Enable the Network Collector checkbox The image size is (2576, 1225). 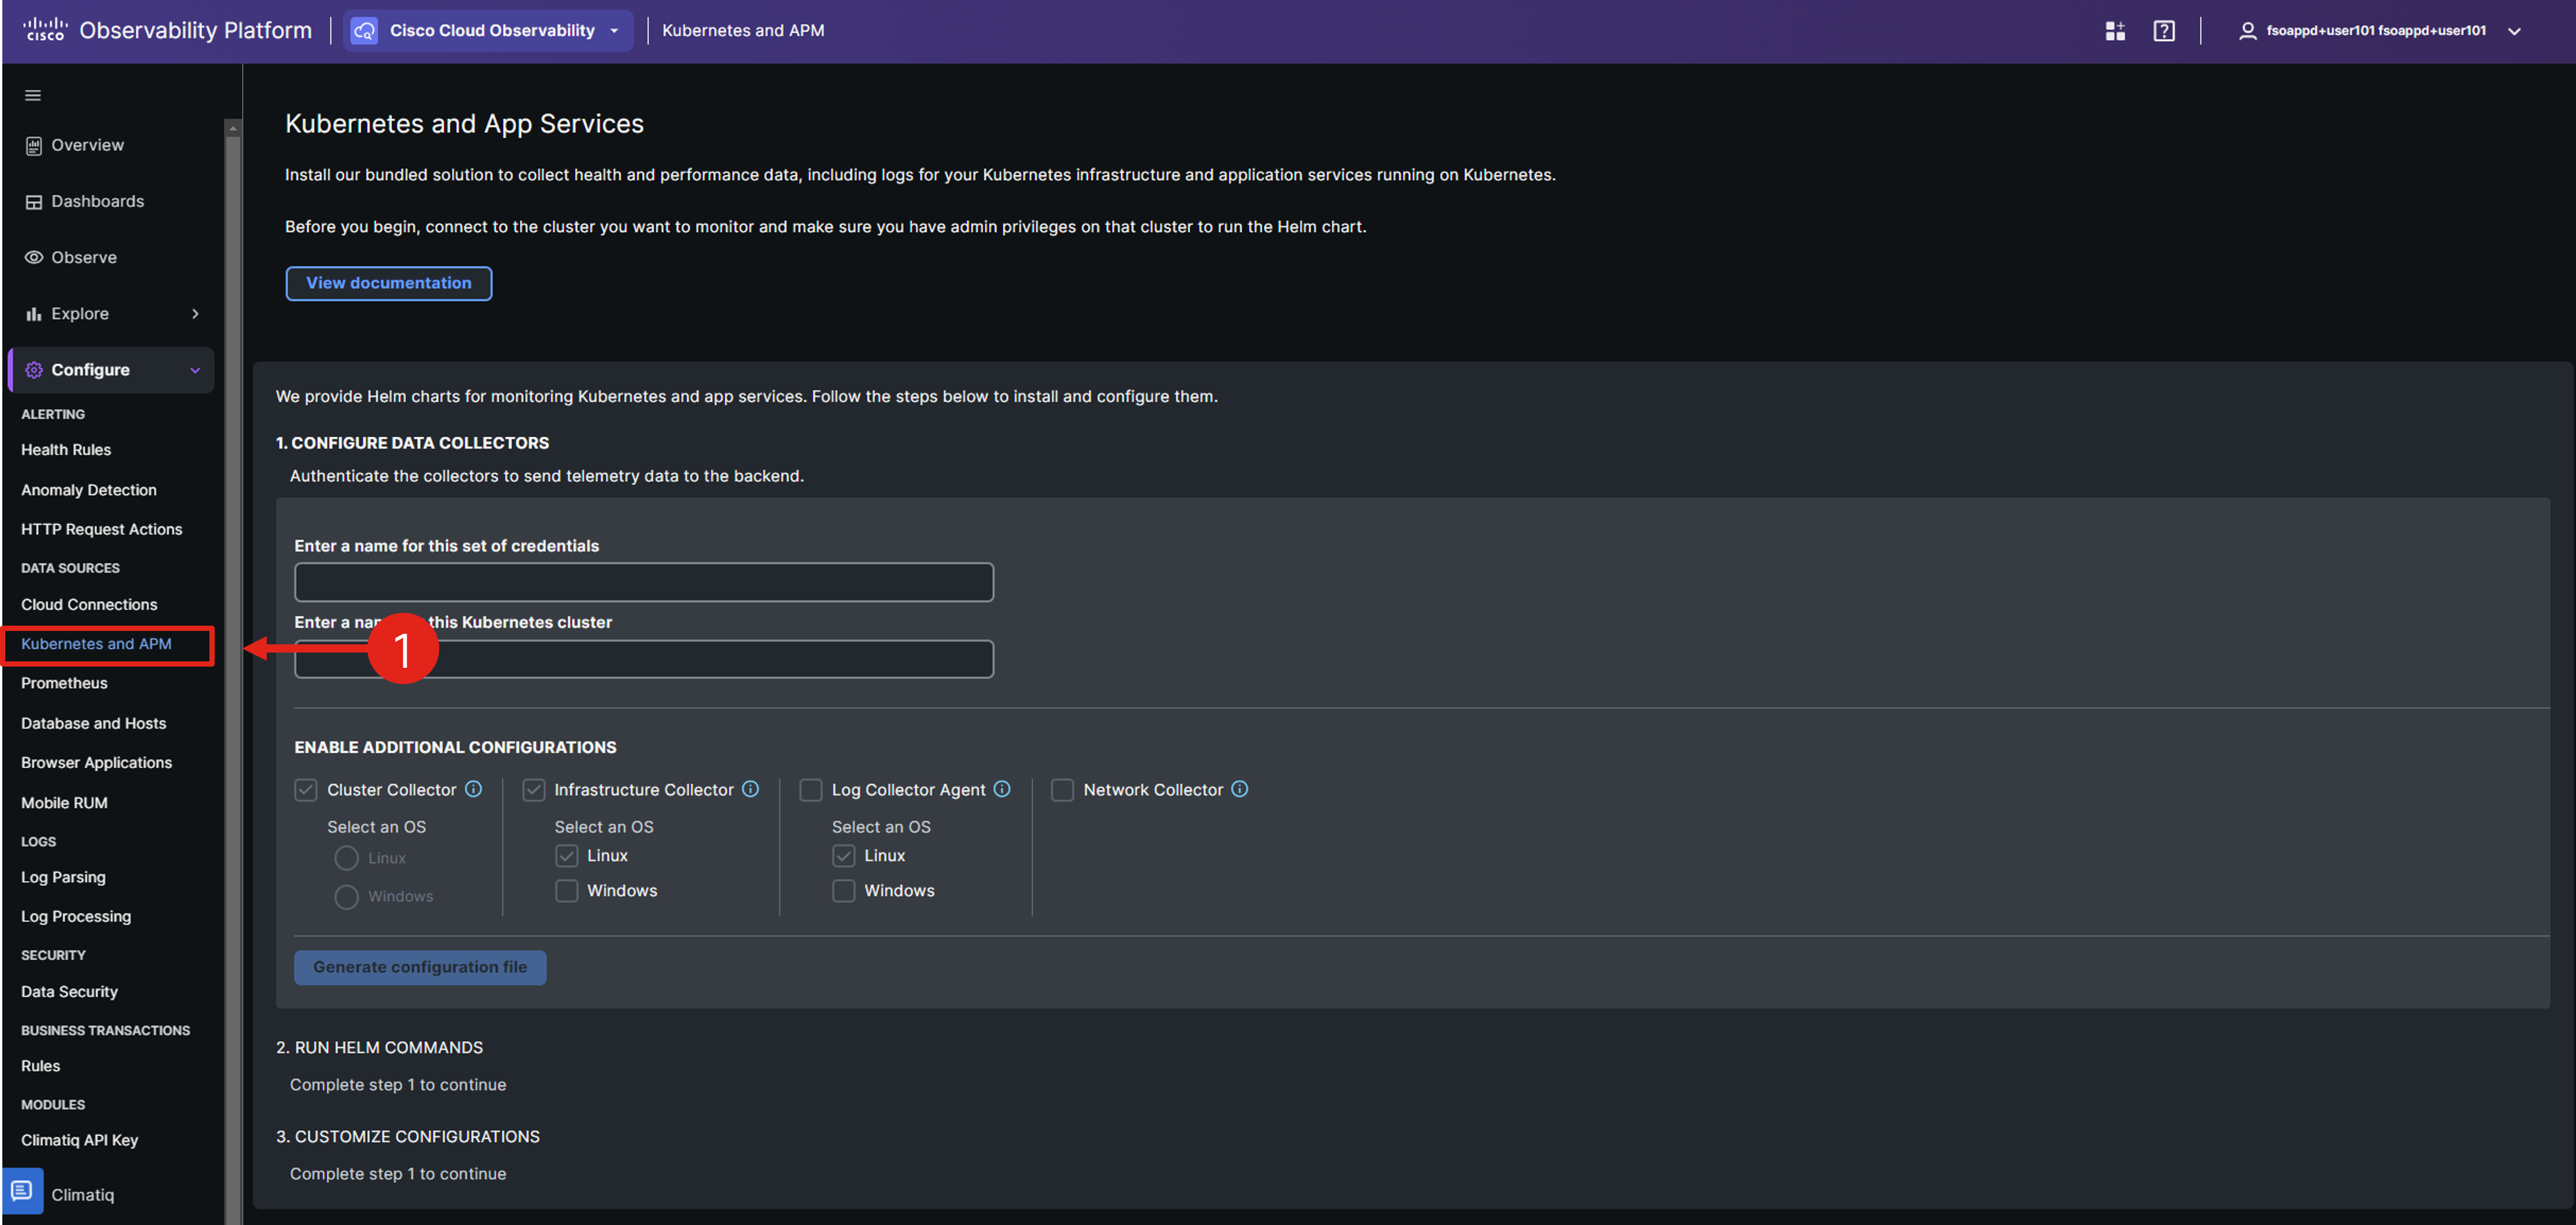pos(1062,790)
